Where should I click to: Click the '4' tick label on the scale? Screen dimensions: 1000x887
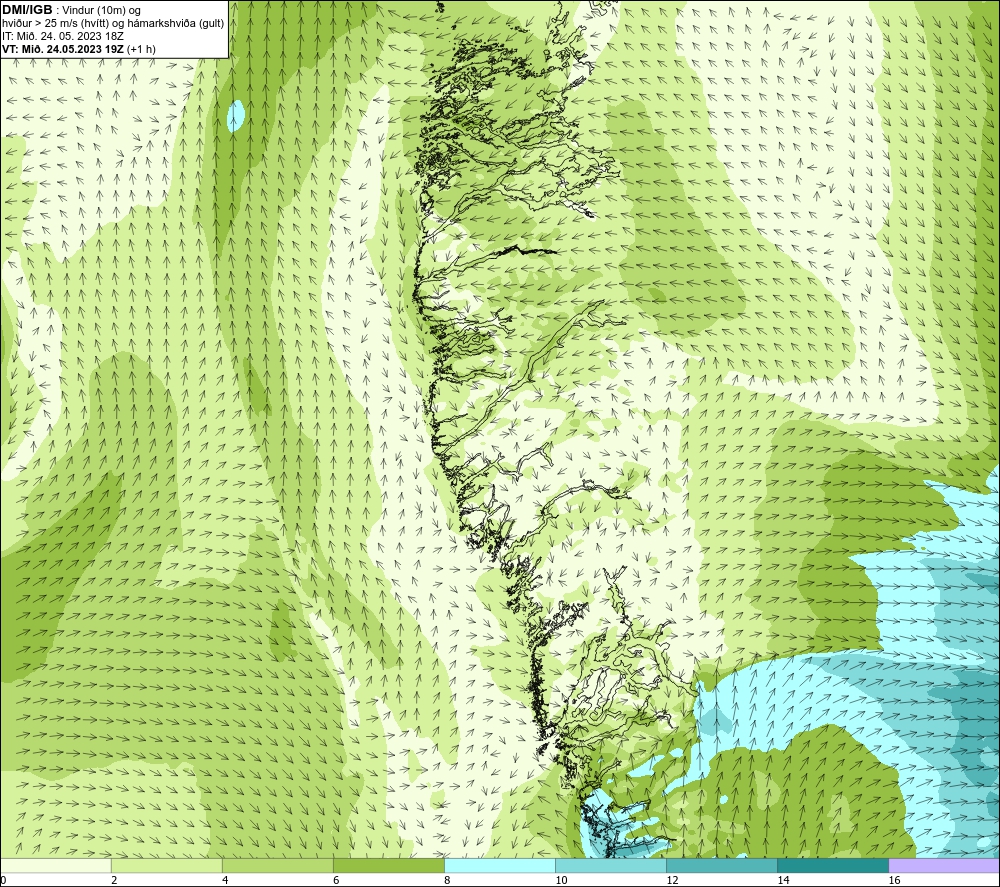point(225,881)
